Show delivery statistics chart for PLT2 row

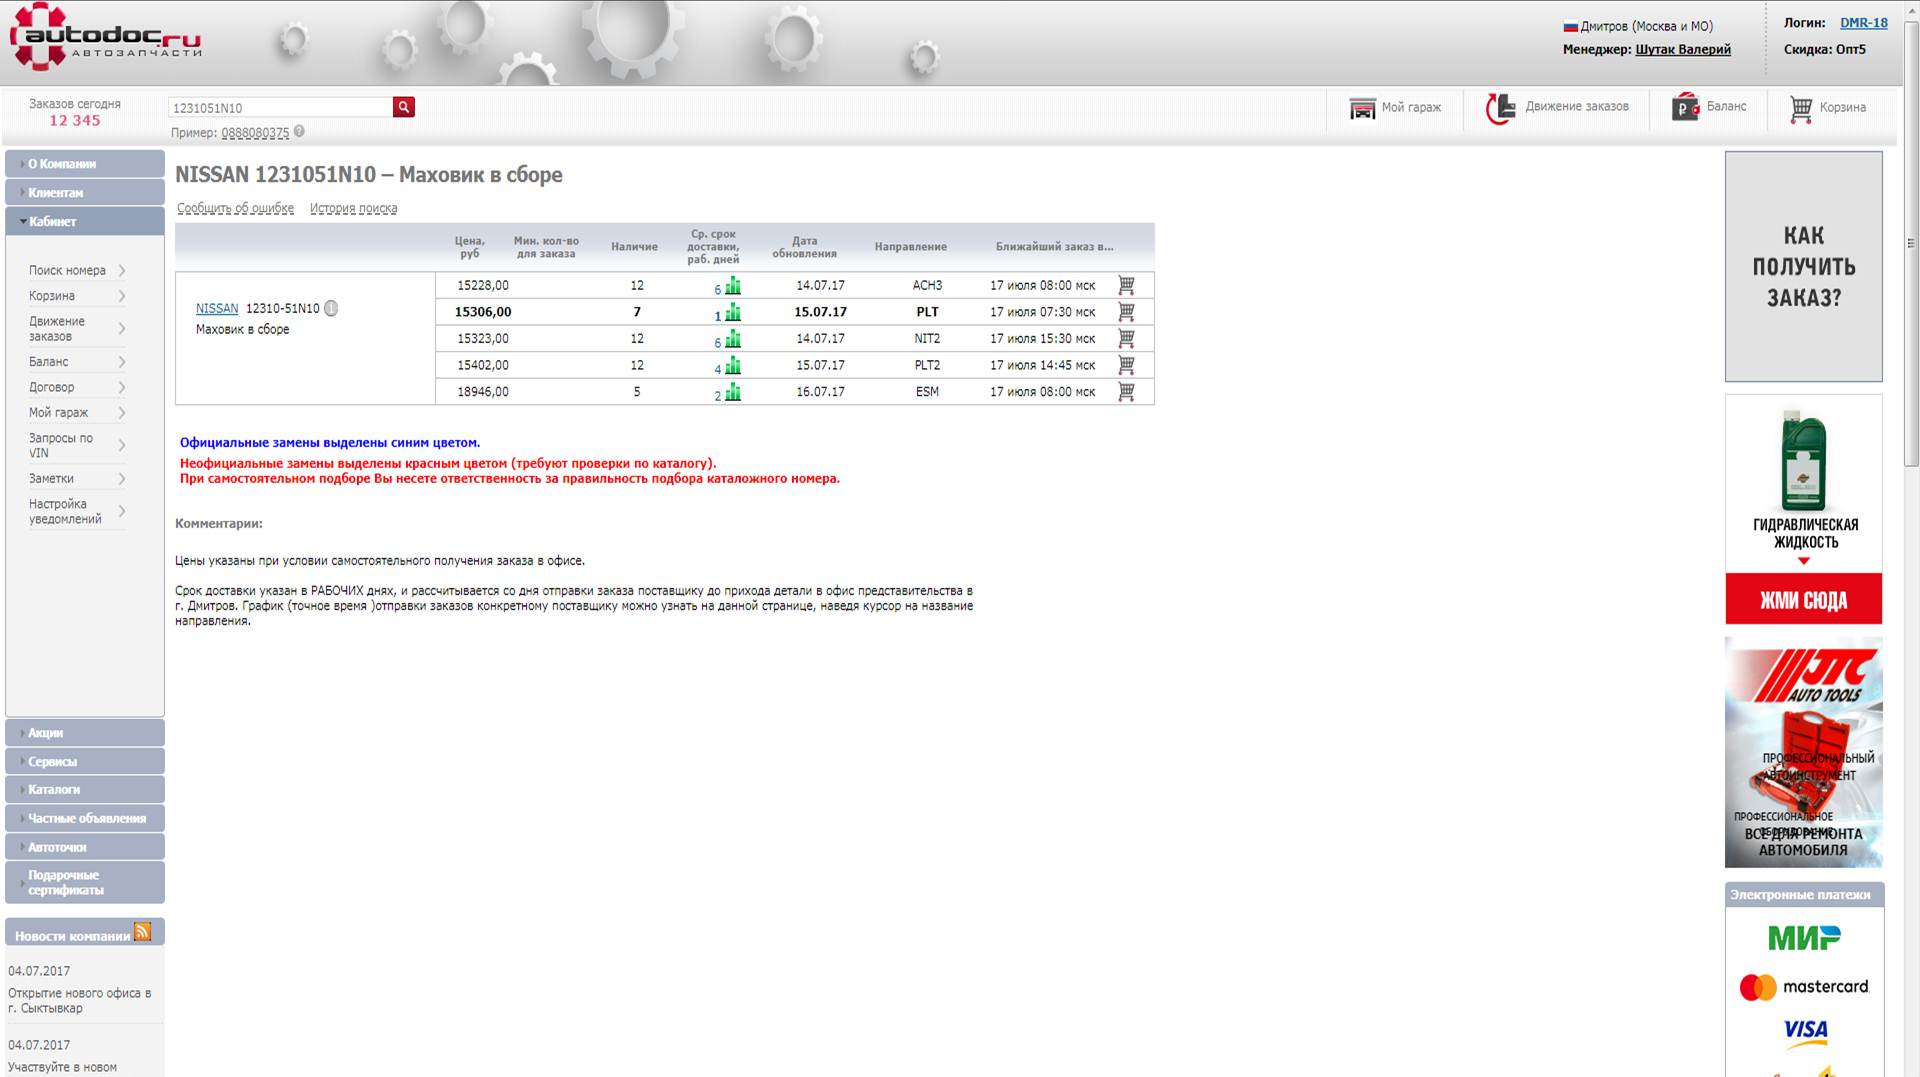click(x=733, y=366)
